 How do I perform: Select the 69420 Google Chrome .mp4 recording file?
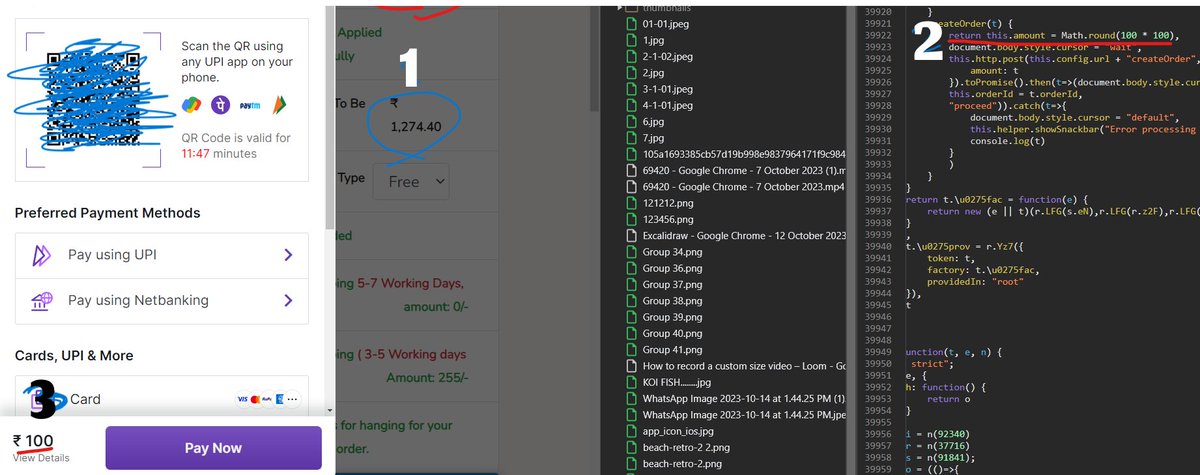point(744,187)
